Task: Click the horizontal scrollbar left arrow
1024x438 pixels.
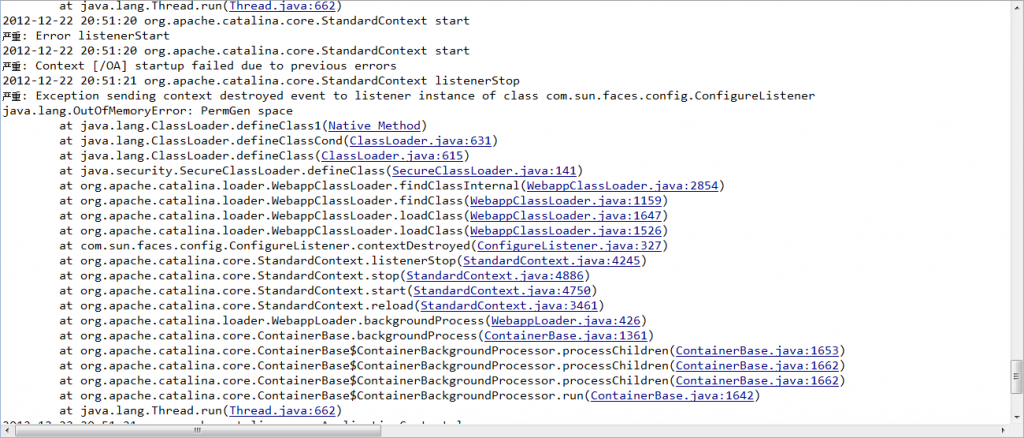Action: pyautogui.click(x=7, y=431)
